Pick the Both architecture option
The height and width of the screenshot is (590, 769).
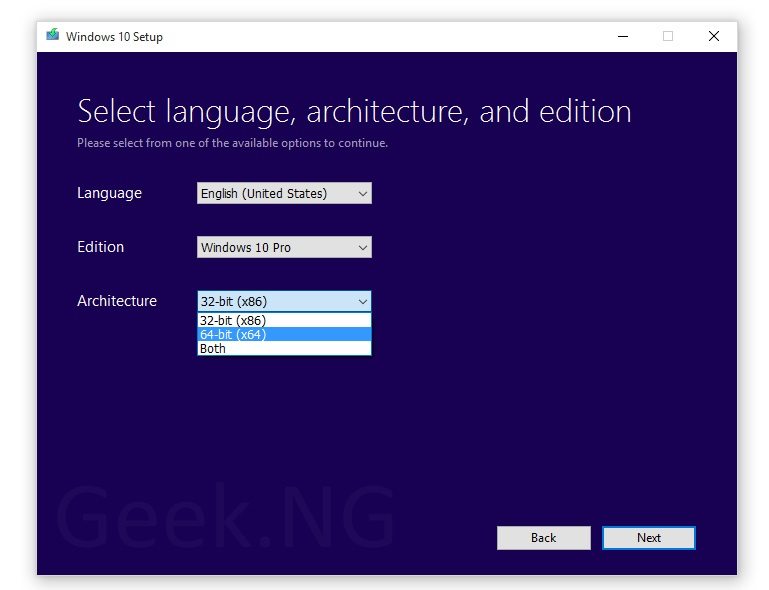[x=284, y=349]
